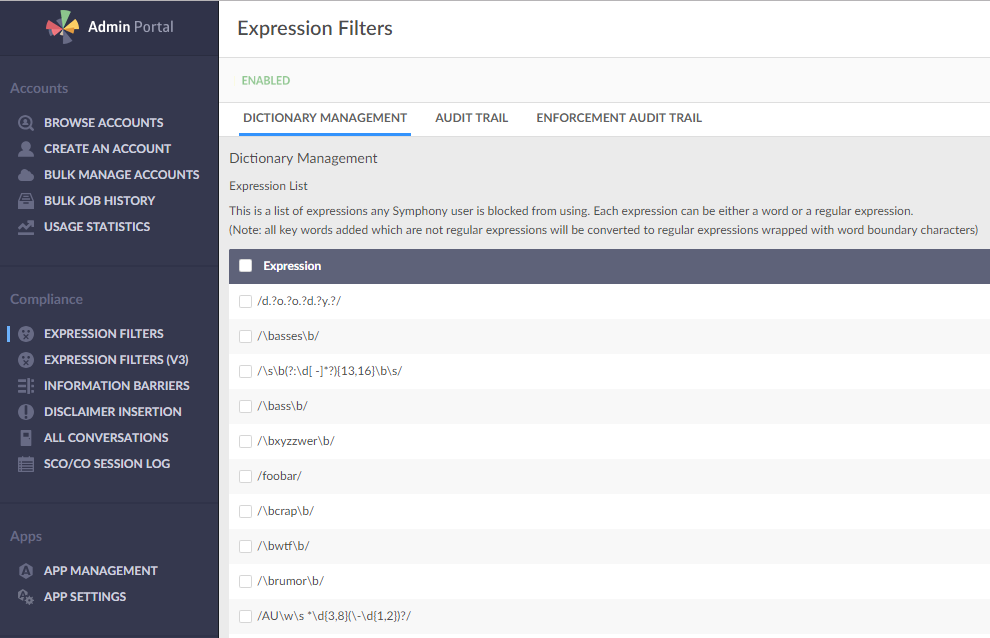Image resolution: width=990 pixels, height=638 pixels.
Task: Open Expression Filters (V3) in sidebar
Action: click(116, 359)
